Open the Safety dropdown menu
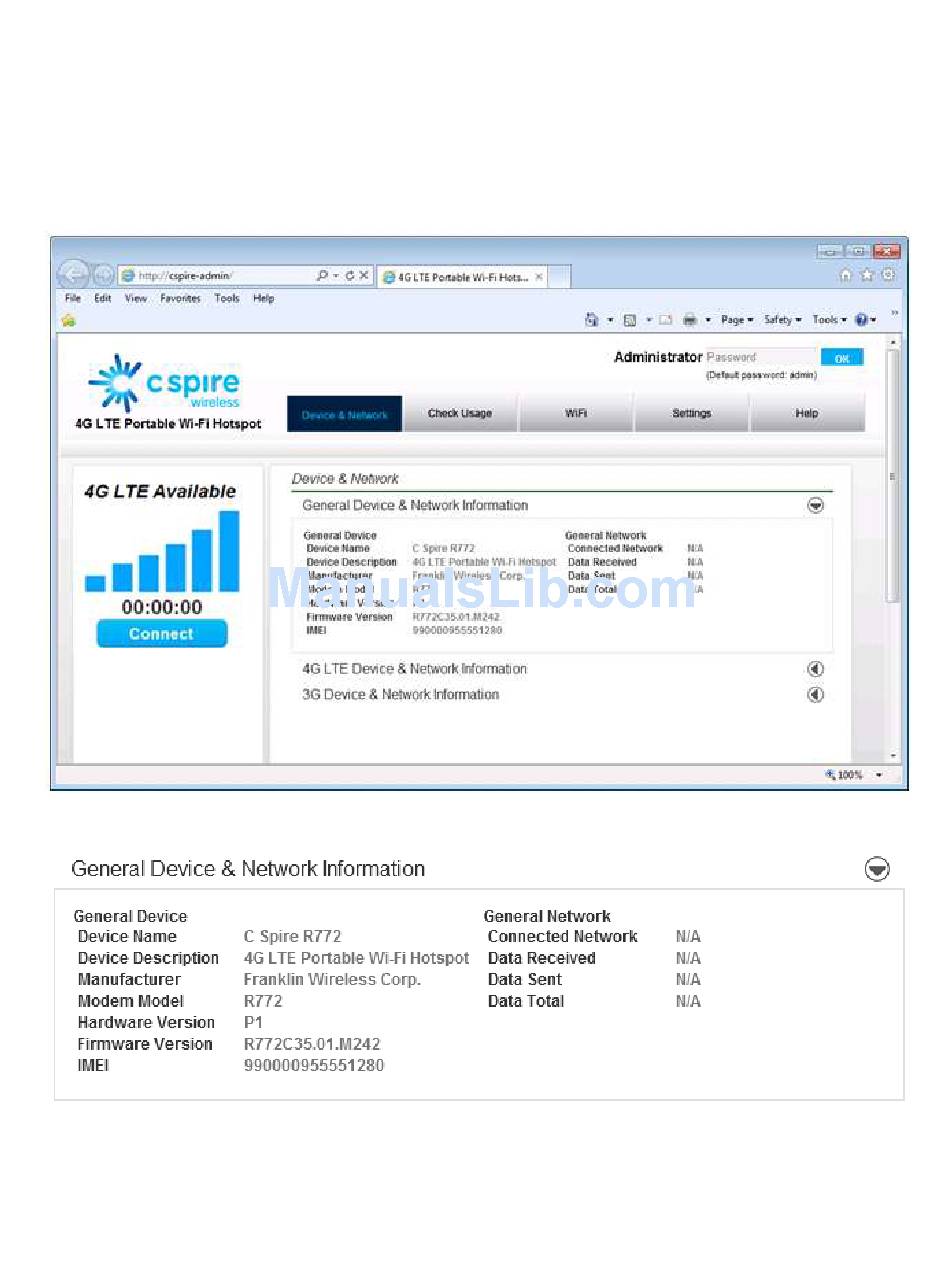This screenshot has height=1284, width=950. tap(782, 320)
